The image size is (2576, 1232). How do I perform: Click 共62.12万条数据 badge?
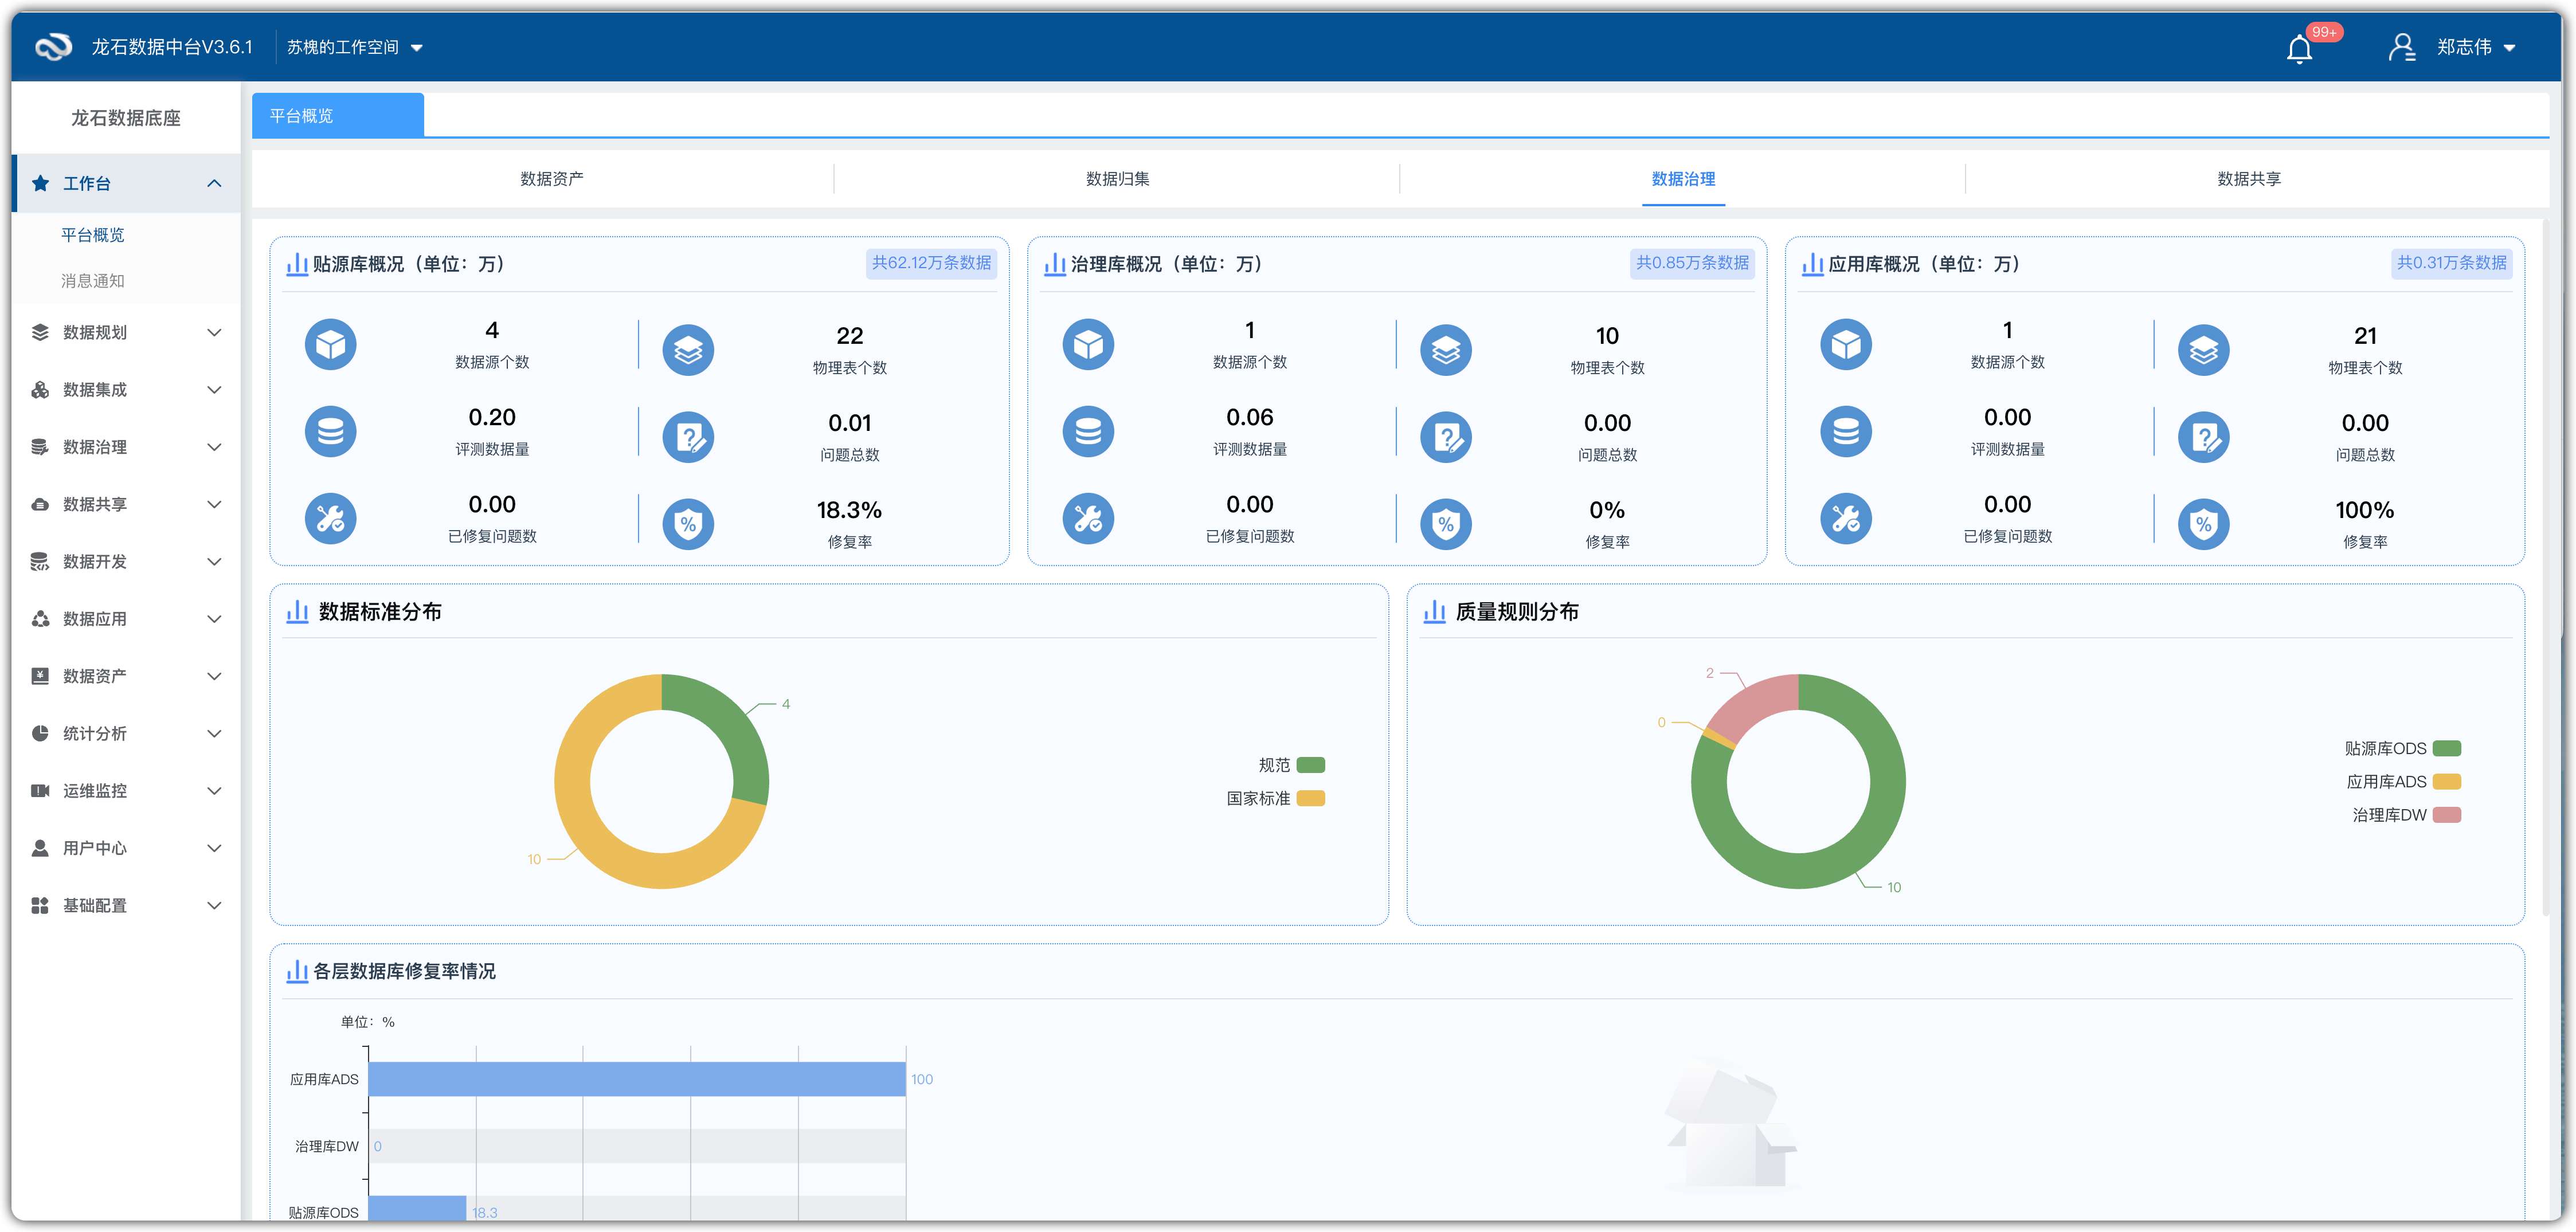(930, 263)
